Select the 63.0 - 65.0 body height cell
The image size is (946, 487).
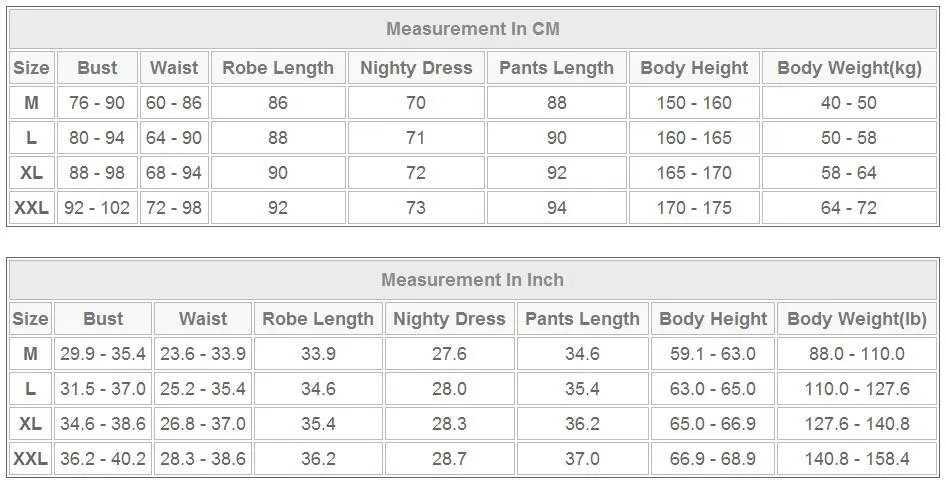[x=713, y=389]
